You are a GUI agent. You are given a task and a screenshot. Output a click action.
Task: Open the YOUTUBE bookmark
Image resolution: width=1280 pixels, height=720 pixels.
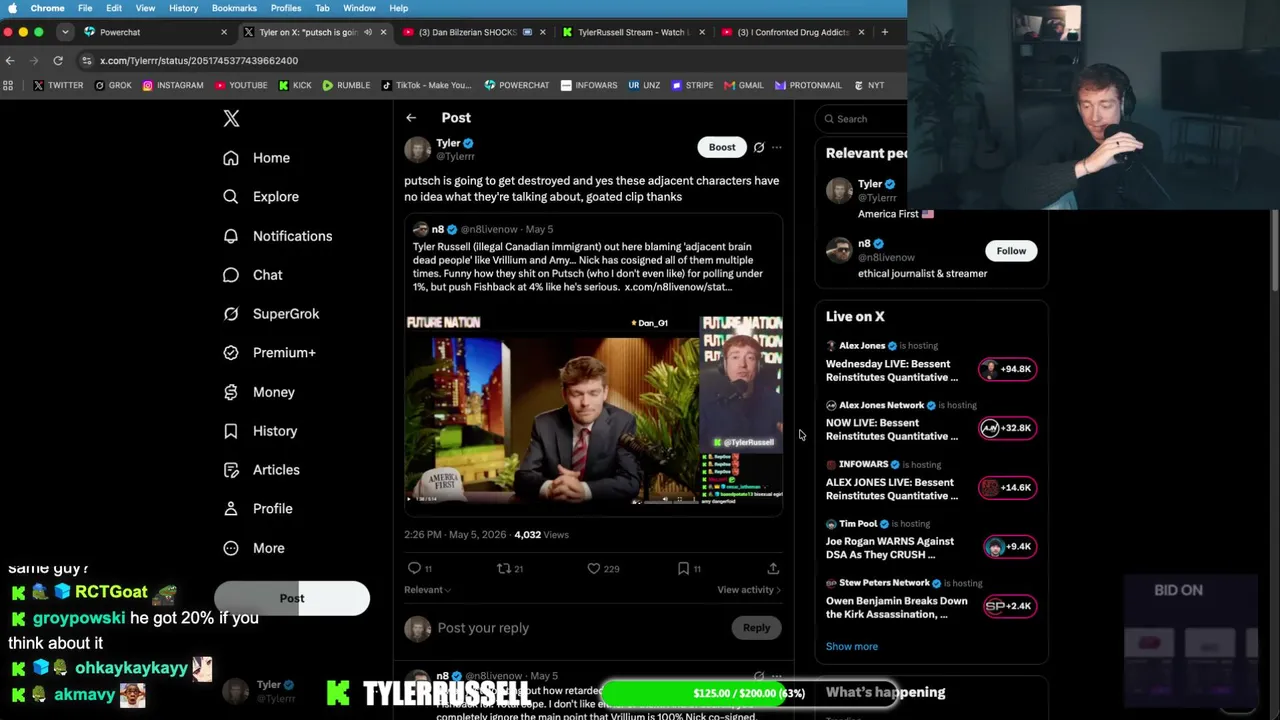(240, 86)
